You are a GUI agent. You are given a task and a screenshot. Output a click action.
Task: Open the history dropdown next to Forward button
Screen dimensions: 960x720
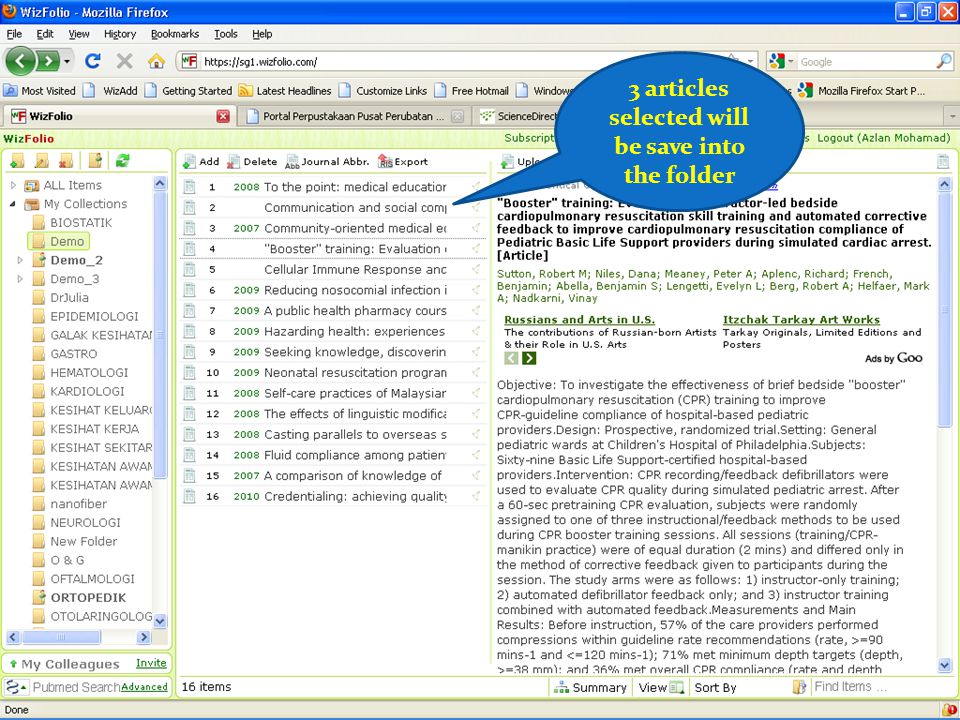coord(67,61)
